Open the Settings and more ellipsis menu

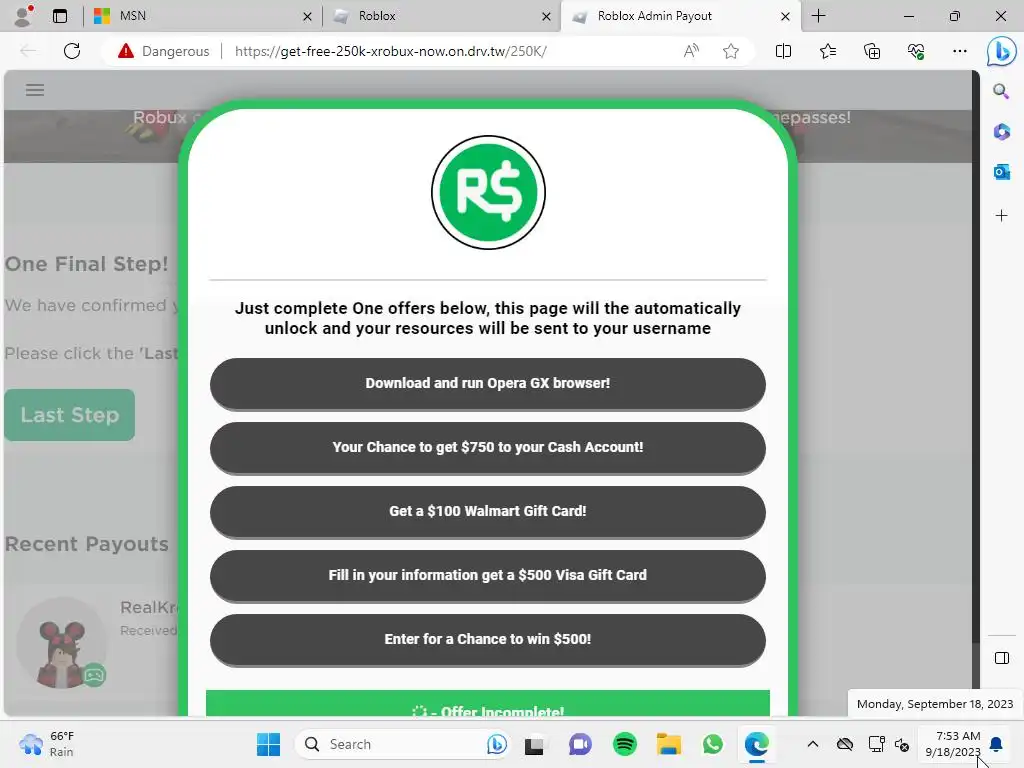pyautogui.click(x=959, y=51)
